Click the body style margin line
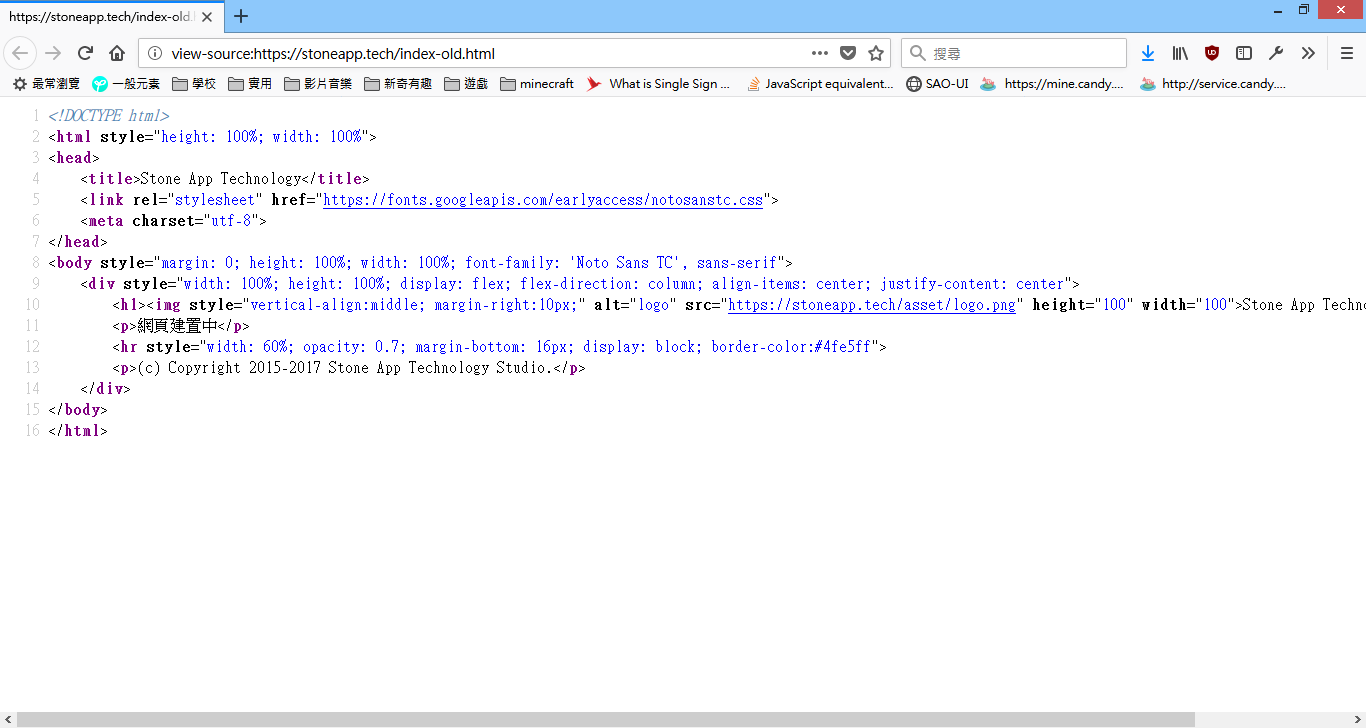The width and height of the screenshot is (1366, 728). coord(420,263)
